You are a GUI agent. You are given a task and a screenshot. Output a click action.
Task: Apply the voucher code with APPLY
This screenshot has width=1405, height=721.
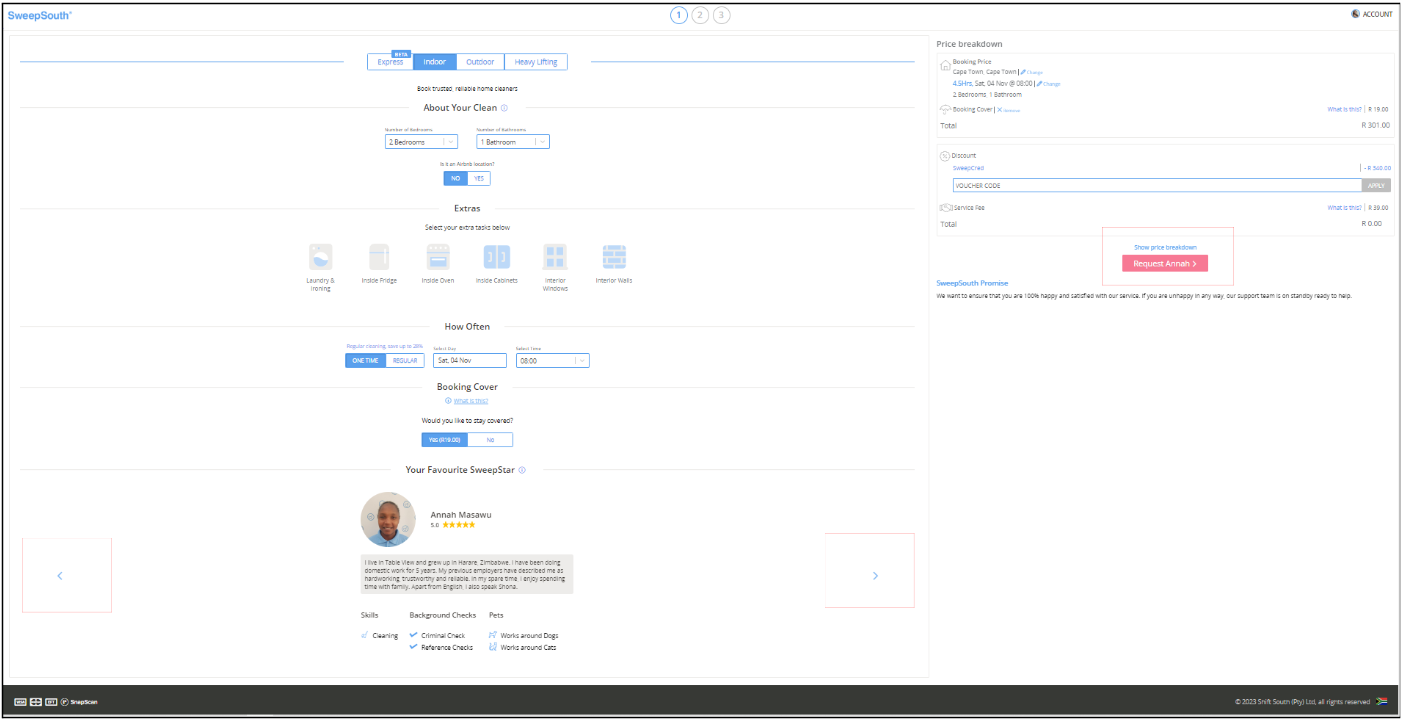1376,185
